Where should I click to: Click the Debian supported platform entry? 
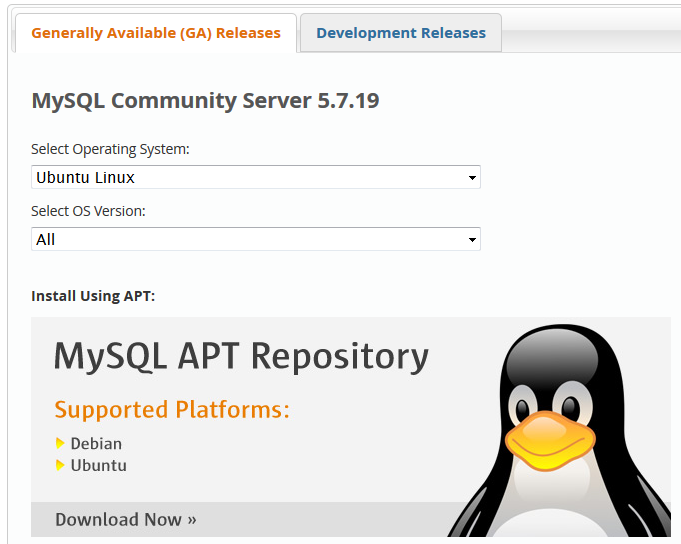pos(96,444)
